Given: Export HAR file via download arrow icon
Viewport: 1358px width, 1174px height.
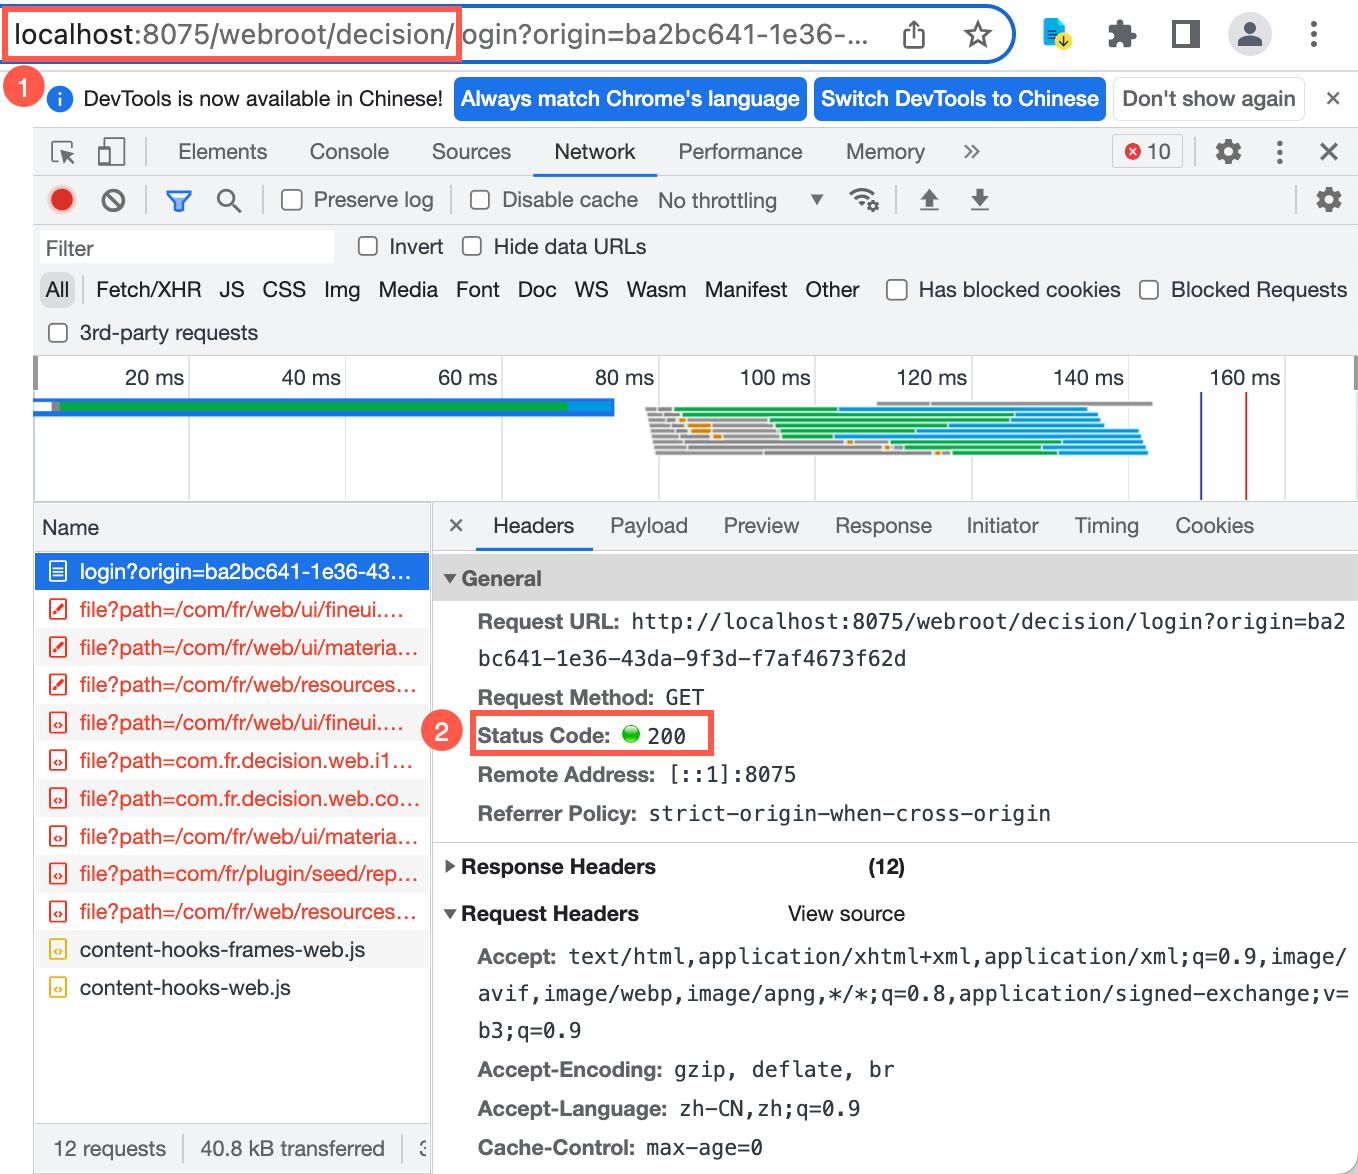Looking at the screenshot, I should point(979,199).
